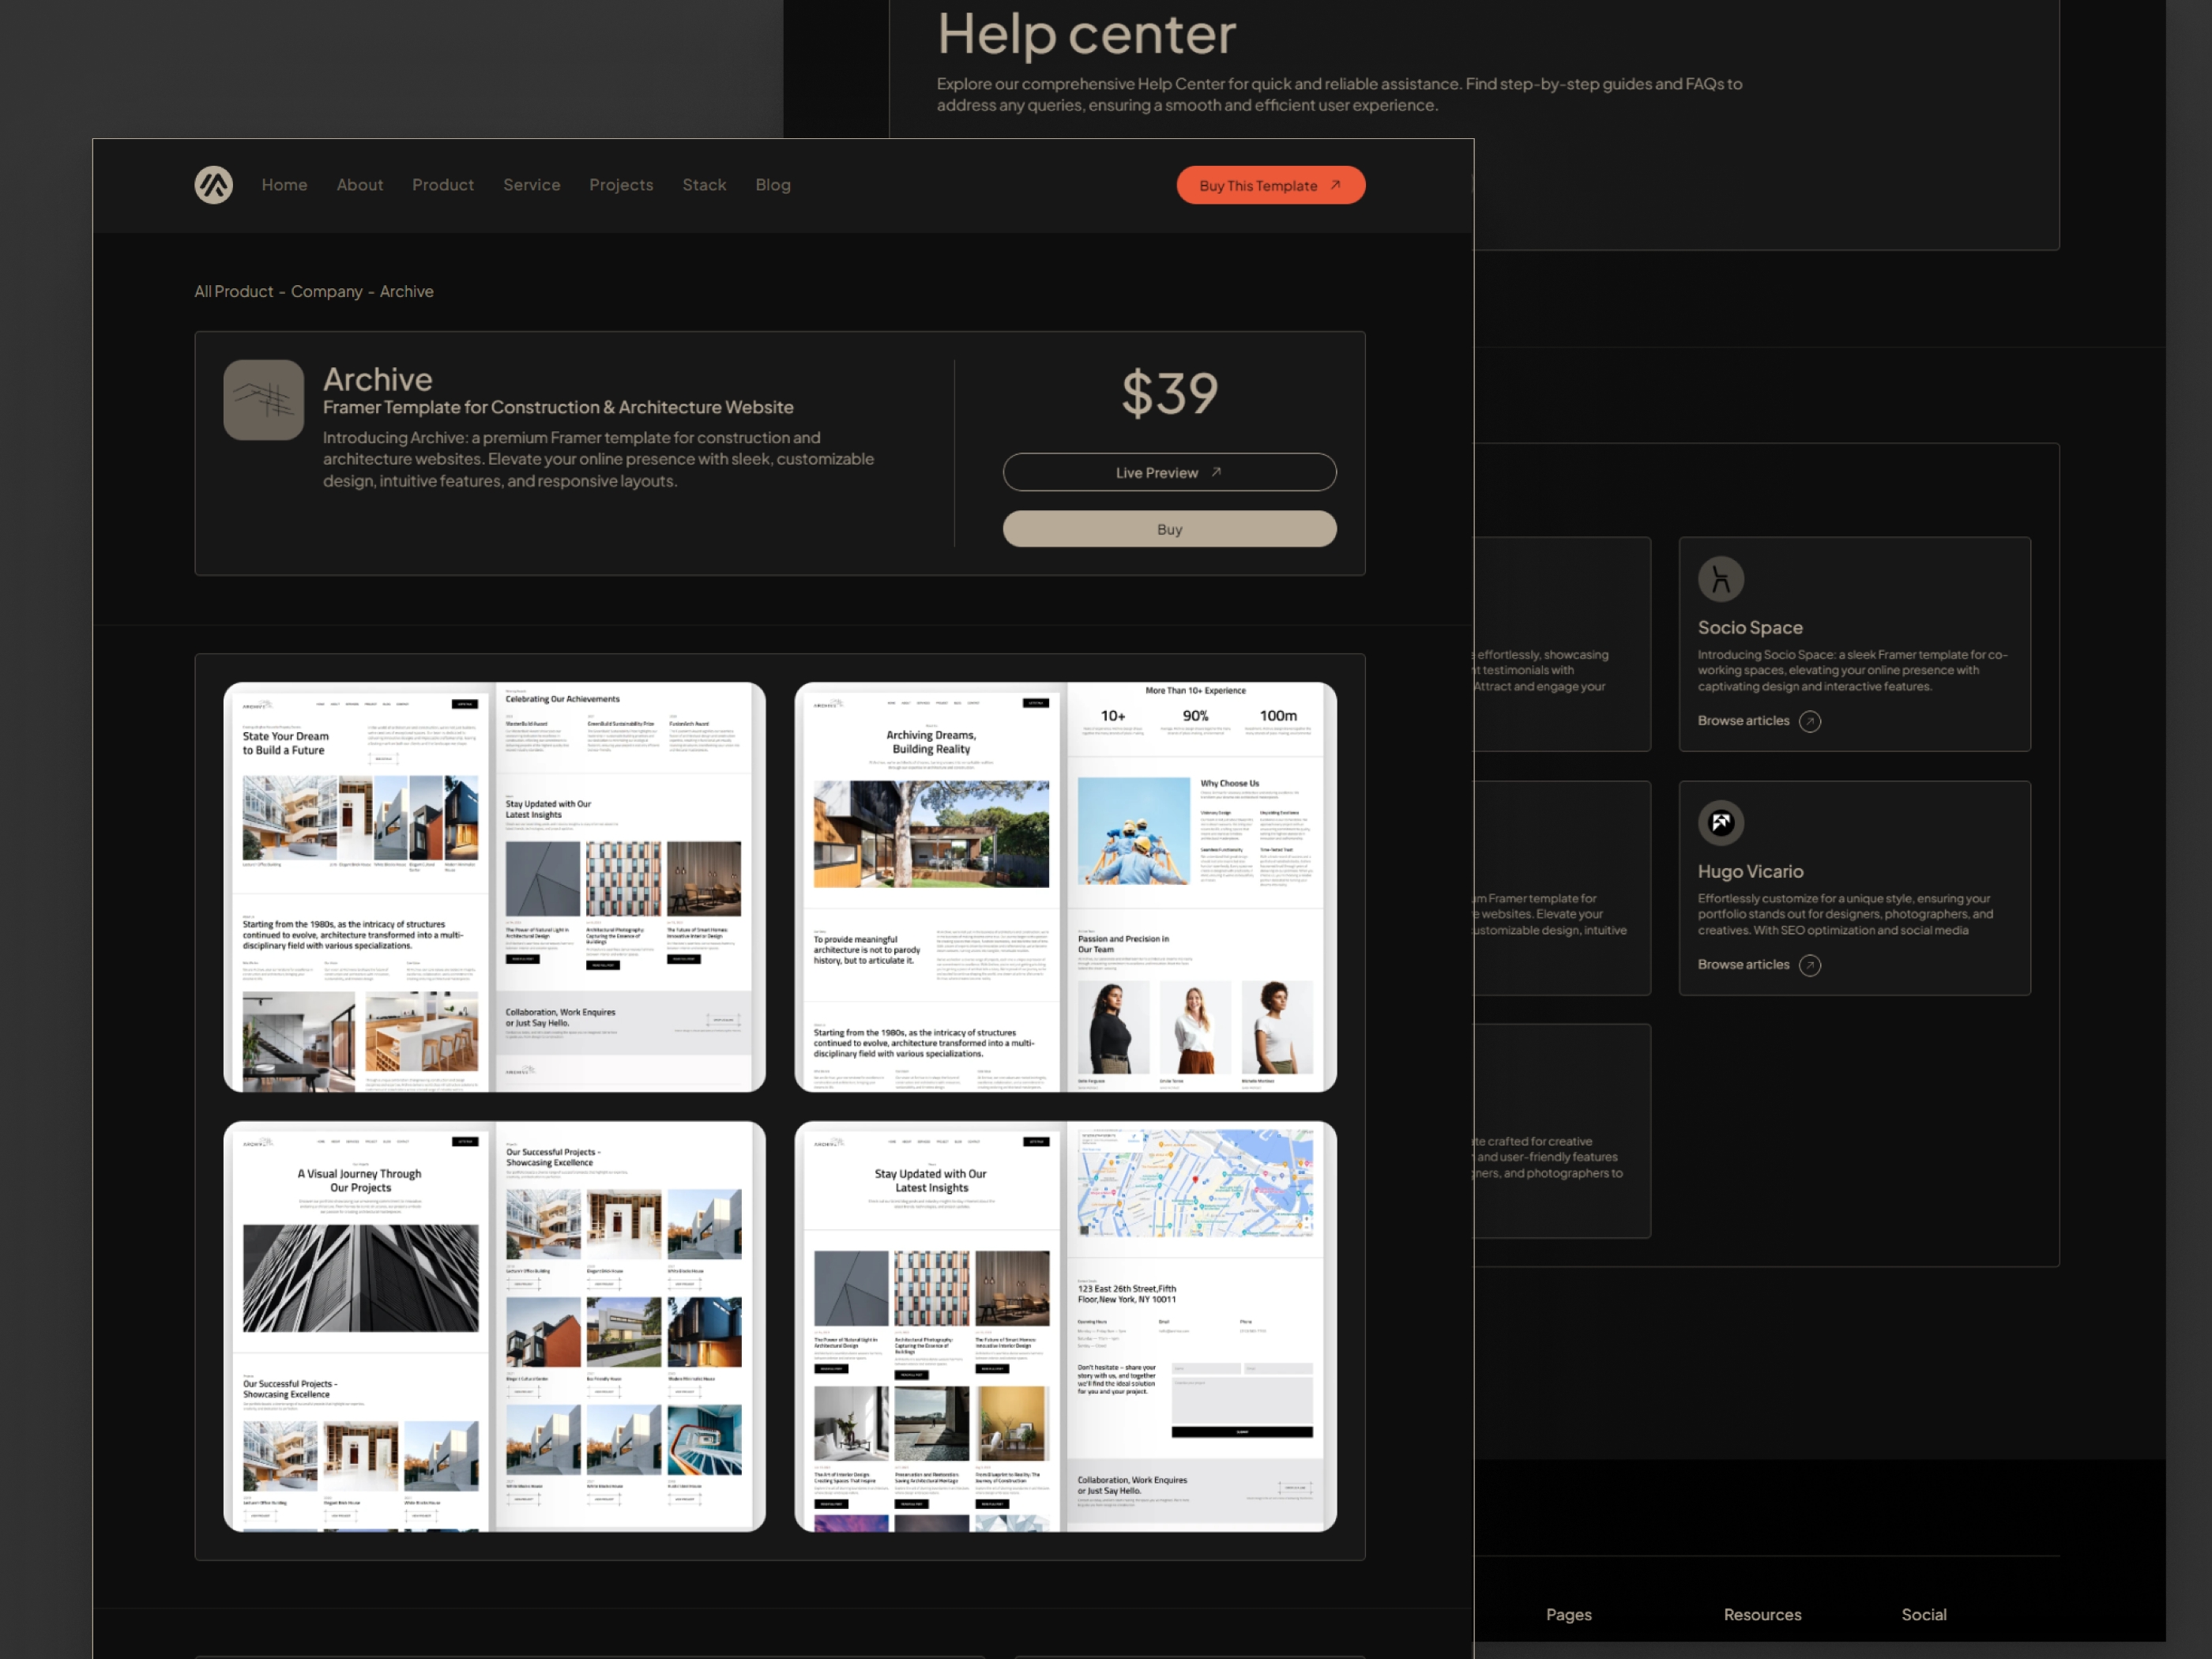
Task: Click the Archive template thumbnail icon
Action: 266,397
